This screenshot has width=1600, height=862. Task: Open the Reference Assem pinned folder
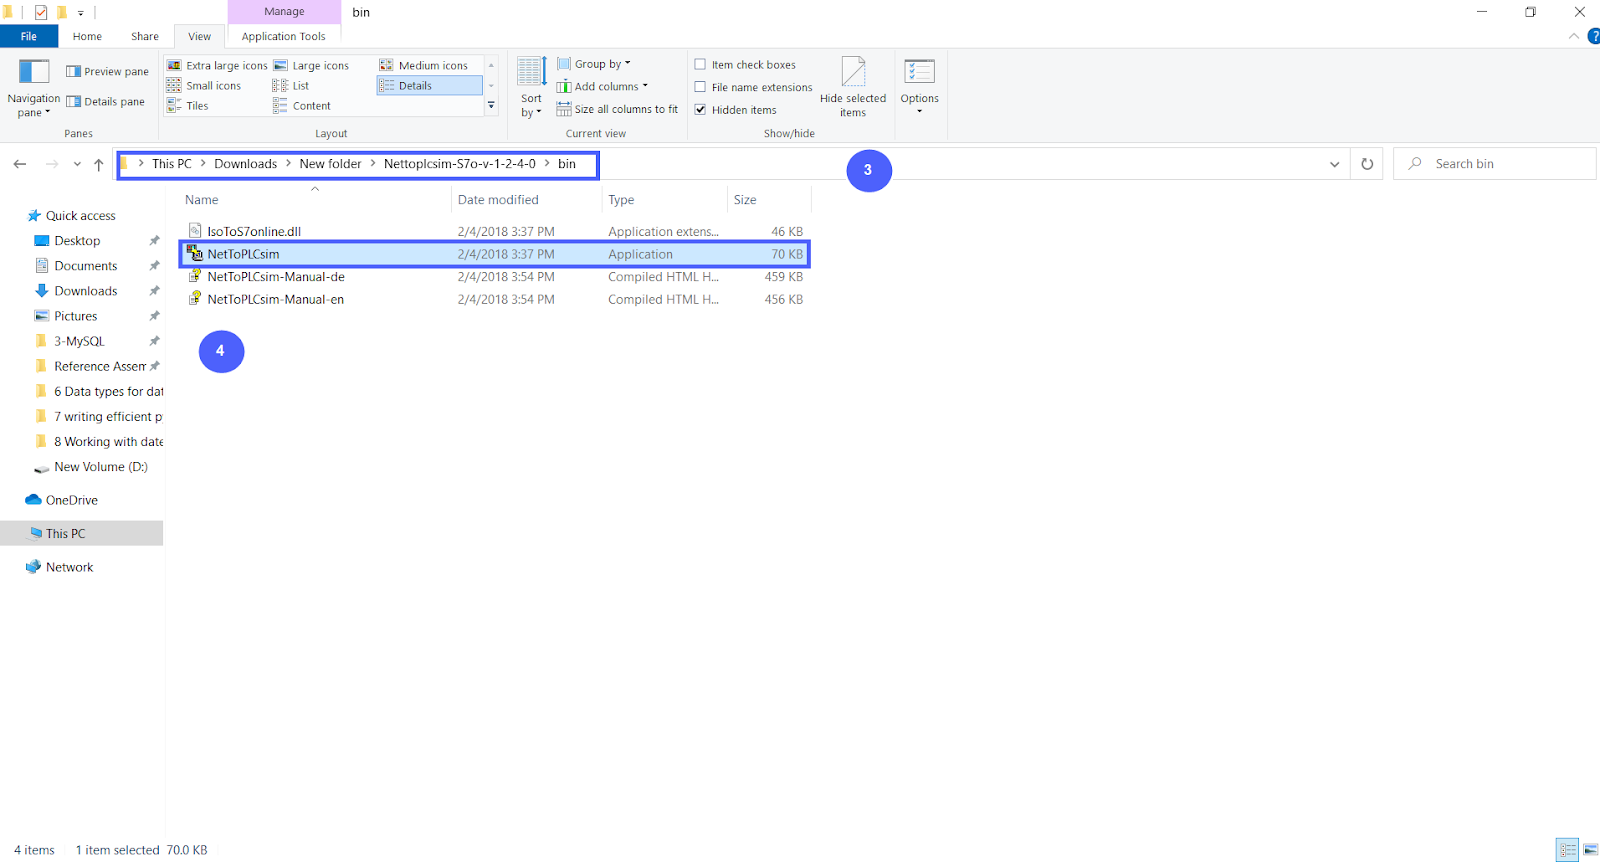click(99, 366)
